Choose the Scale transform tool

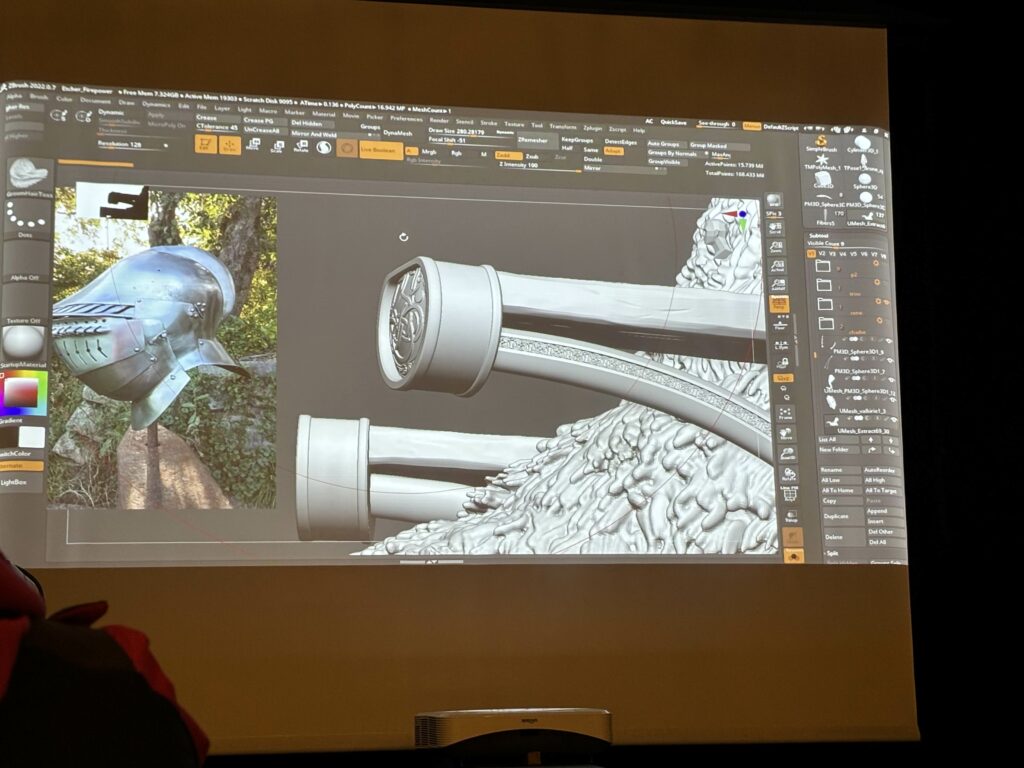pos(277,146)
